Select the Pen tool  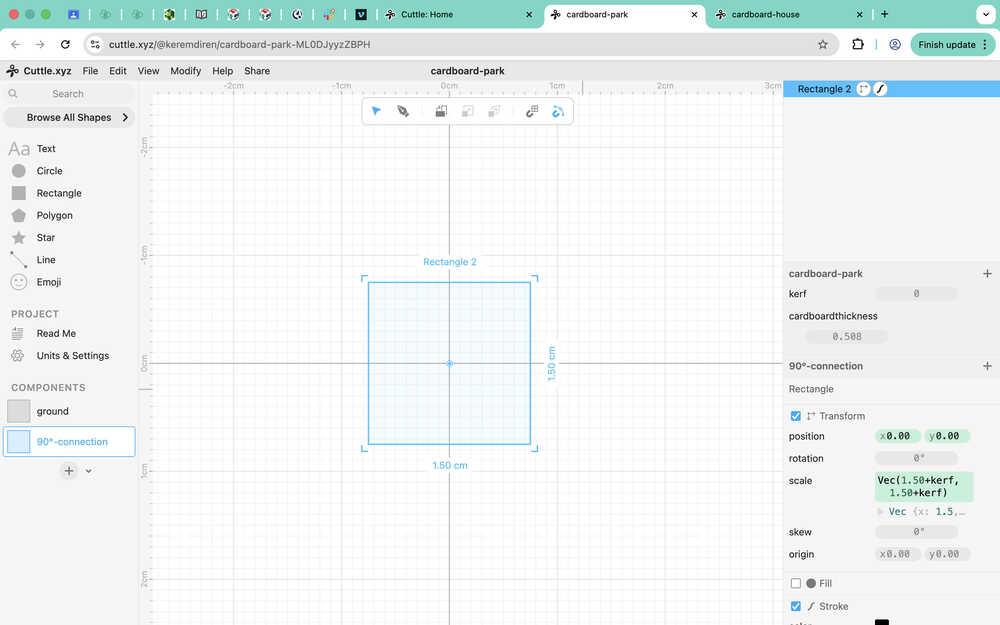403,111
